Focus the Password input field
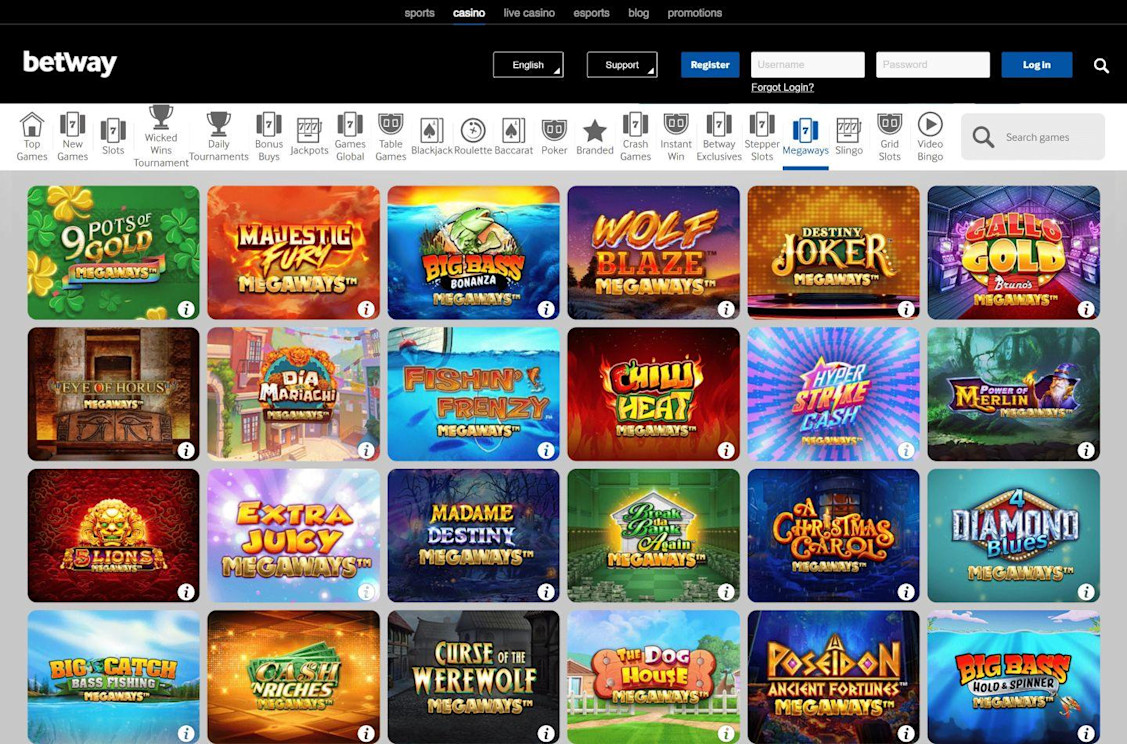 click(933, 65)
